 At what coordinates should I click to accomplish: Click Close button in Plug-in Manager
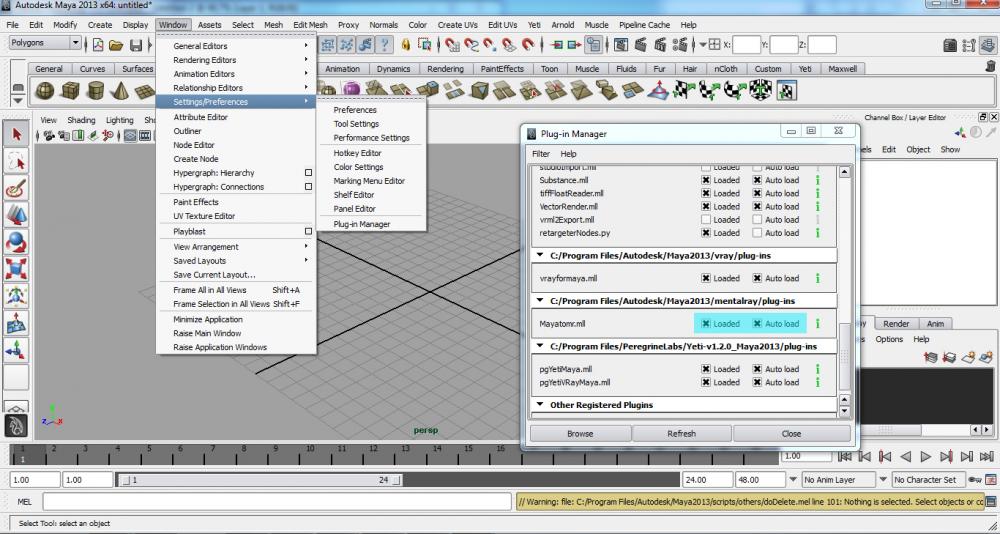click(791, 433)
